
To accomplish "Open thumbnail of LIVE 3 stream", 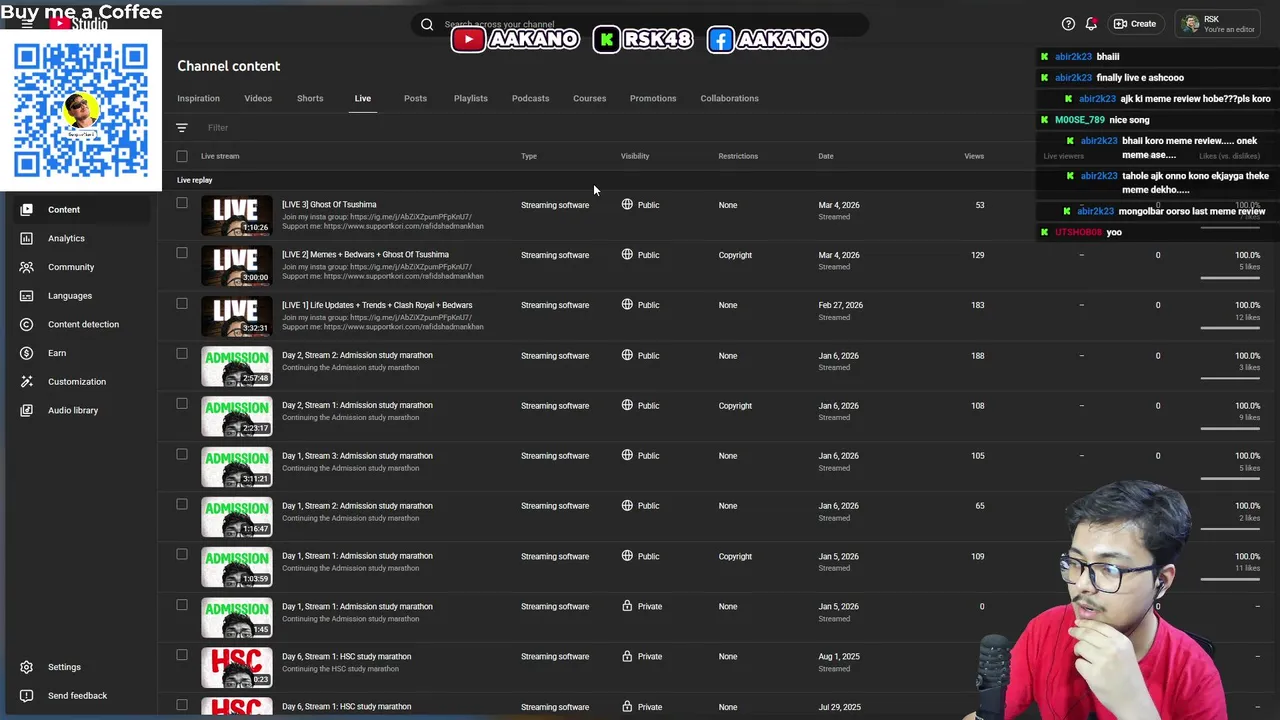I will [x=236, y=216].
